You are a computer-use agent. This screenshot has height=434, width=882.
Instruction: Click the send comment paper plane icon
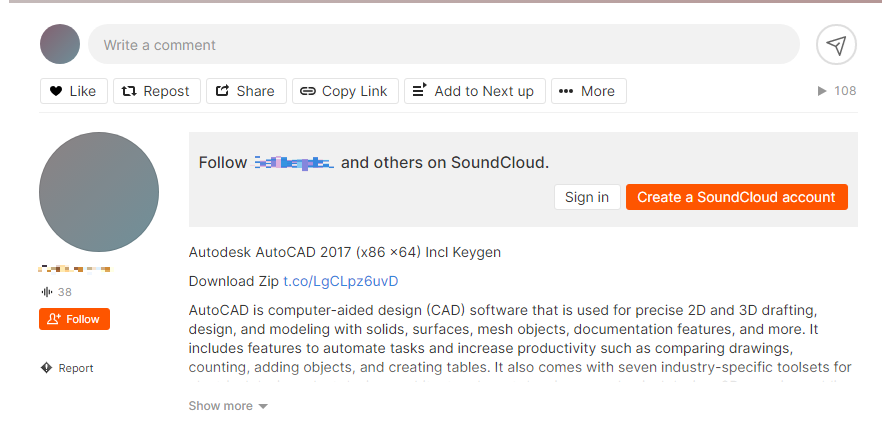point(837,45)
